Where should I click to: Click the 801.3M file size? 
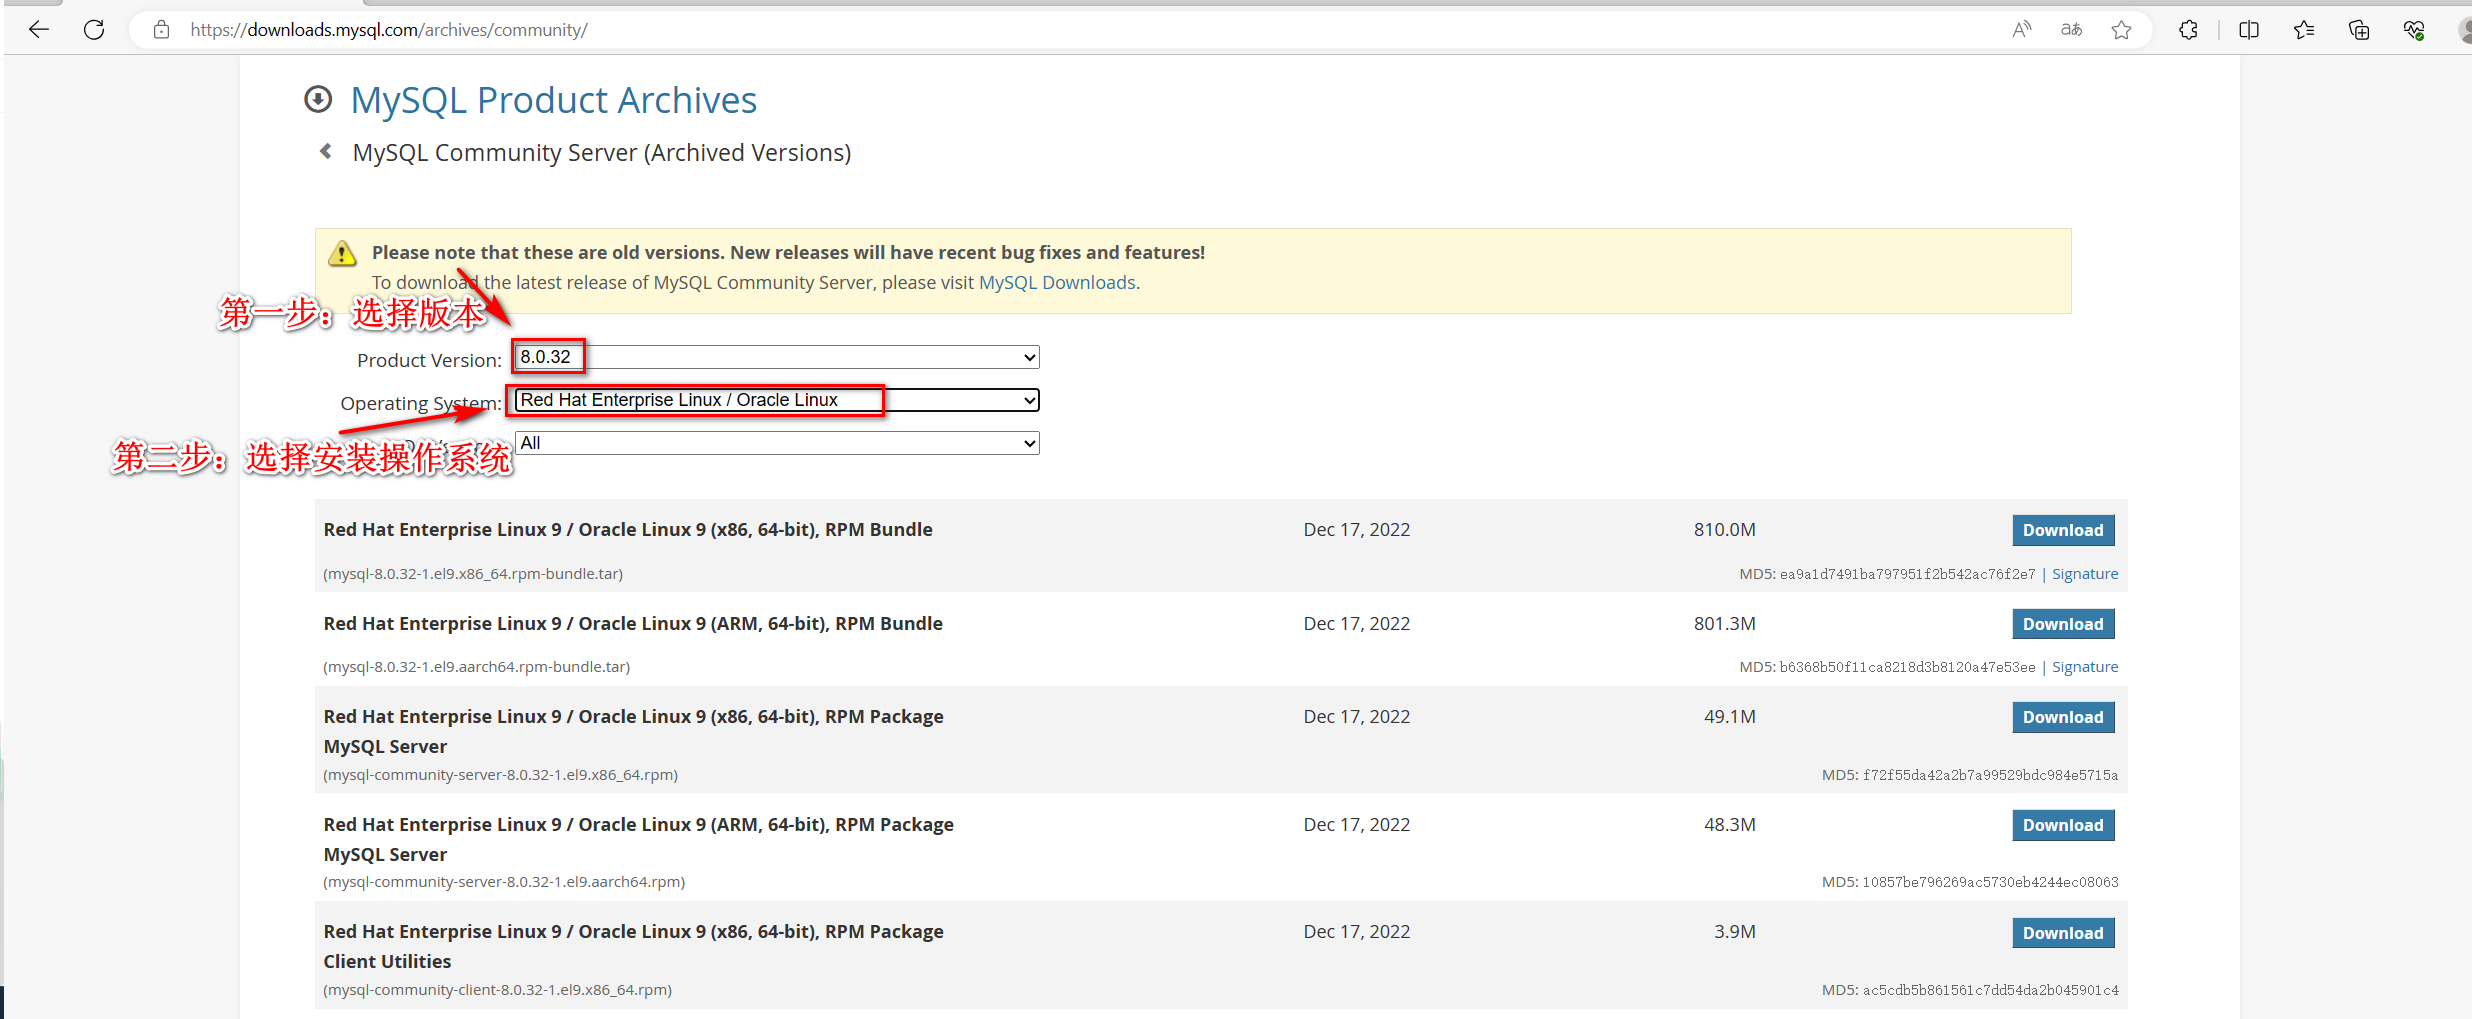point(1725,624)
